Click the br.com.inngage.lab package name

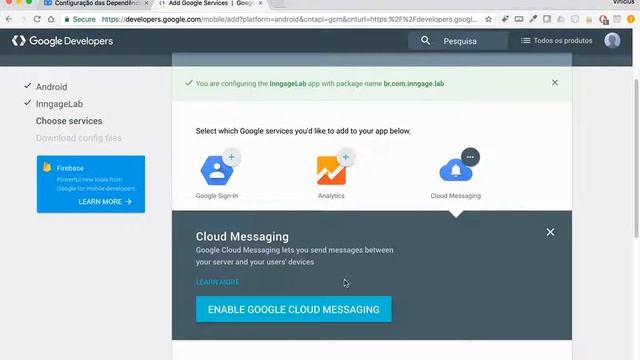tap(414, 84)
